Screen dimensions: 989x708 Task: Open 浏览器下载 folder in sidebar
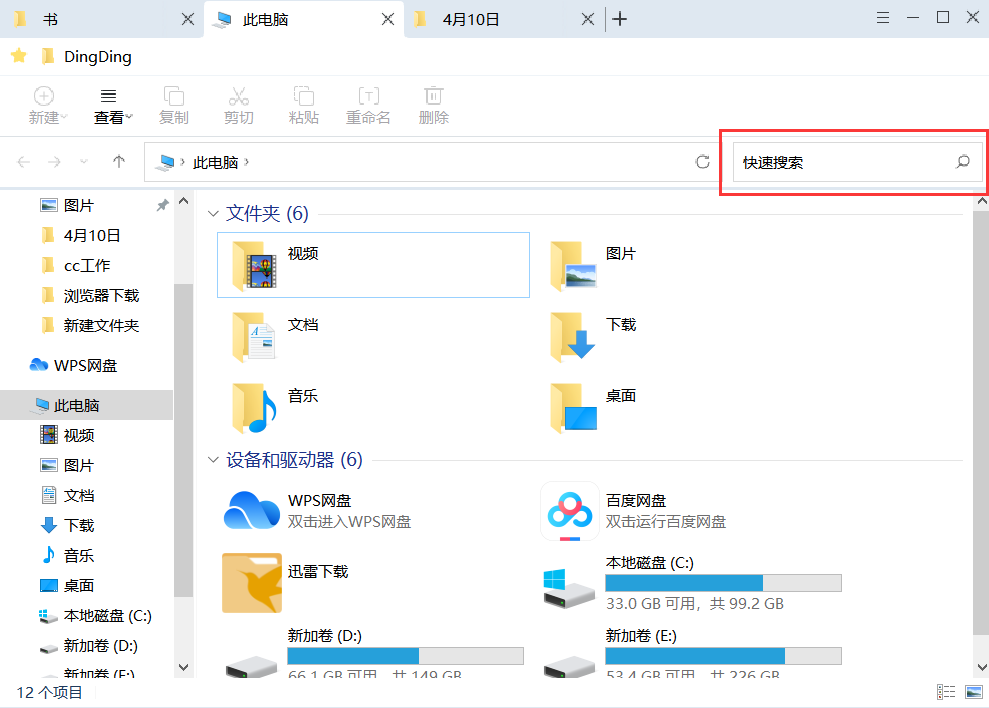tap(90, 295)
